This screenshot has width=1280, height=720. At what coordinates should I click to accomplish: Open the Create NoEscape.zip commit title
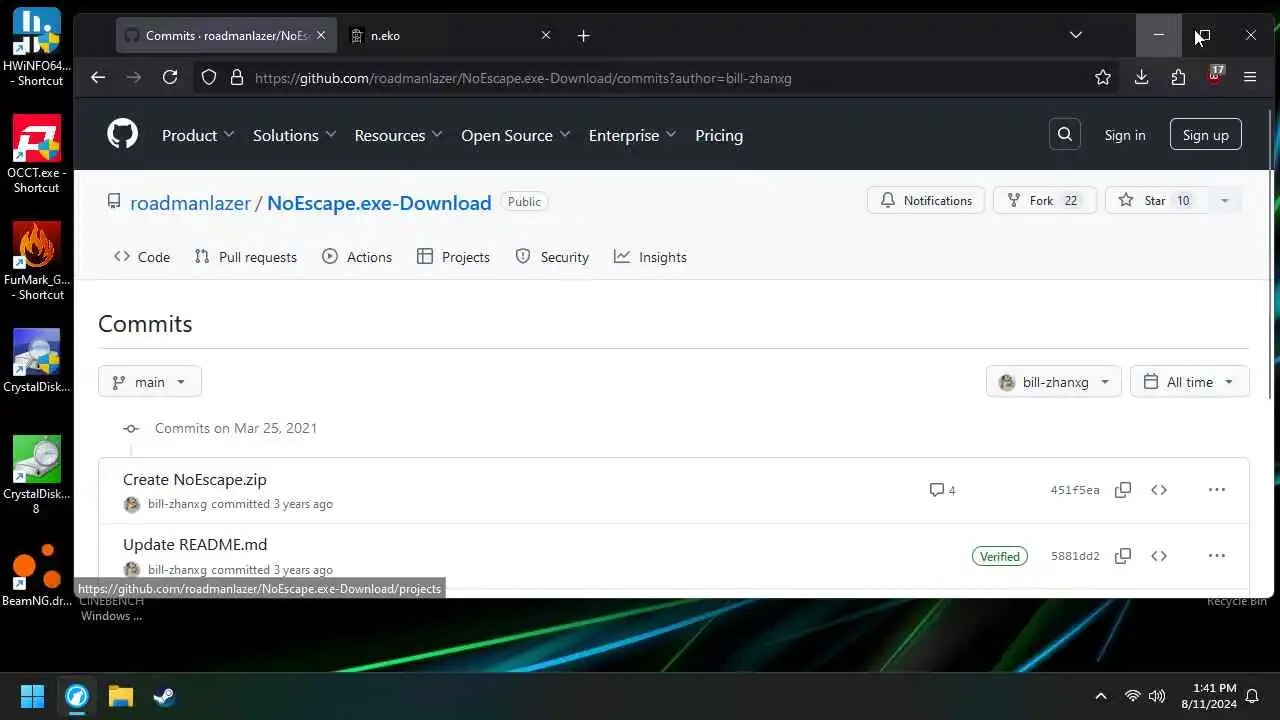click(x=195, y=479)
